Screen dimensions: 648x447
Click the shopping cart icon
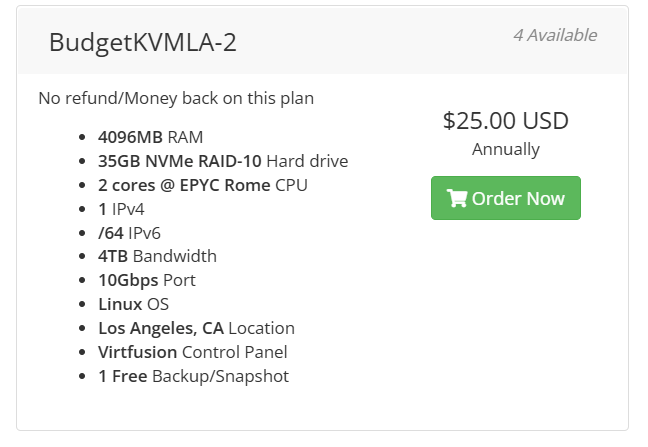(457, 198)
